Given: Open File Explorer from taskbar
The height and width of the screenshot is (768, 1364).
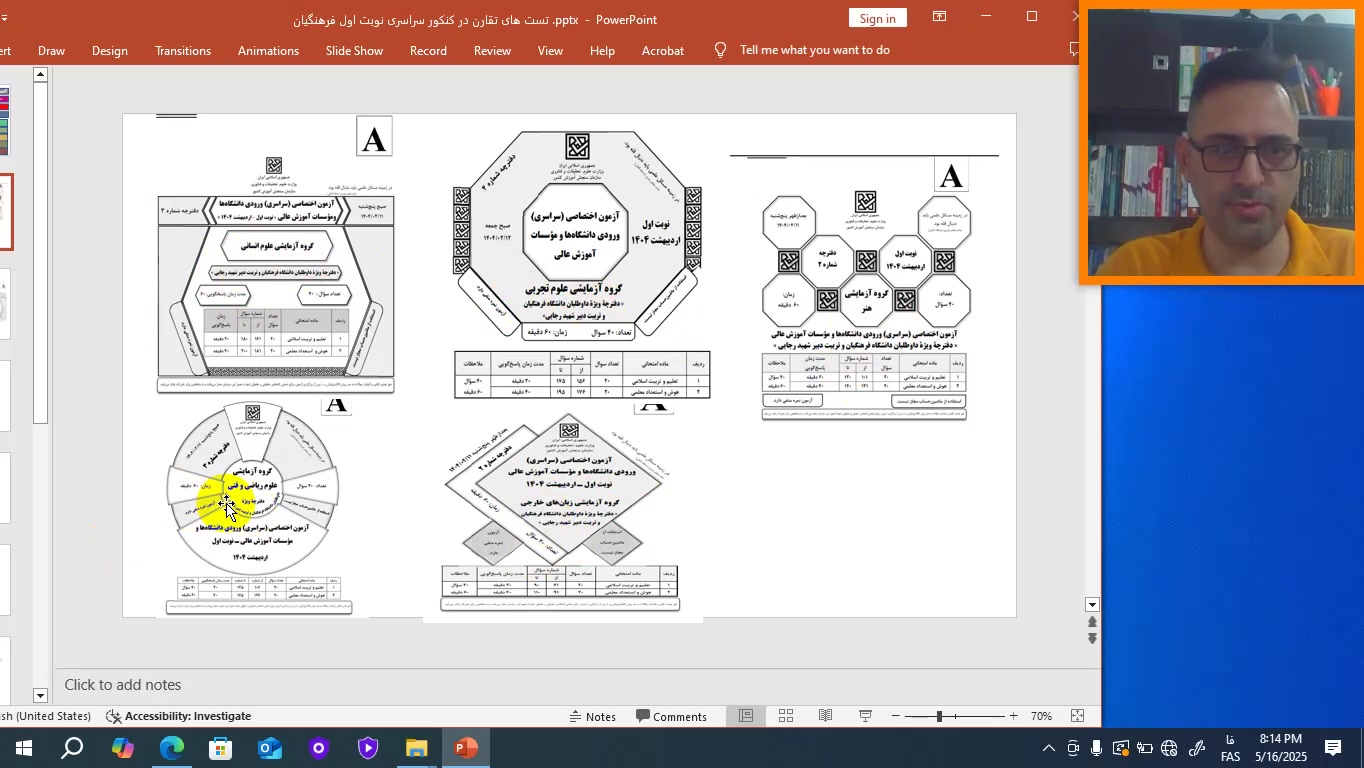Looking at the screenshot, I should pyautogui.click(x=416, y=748).
